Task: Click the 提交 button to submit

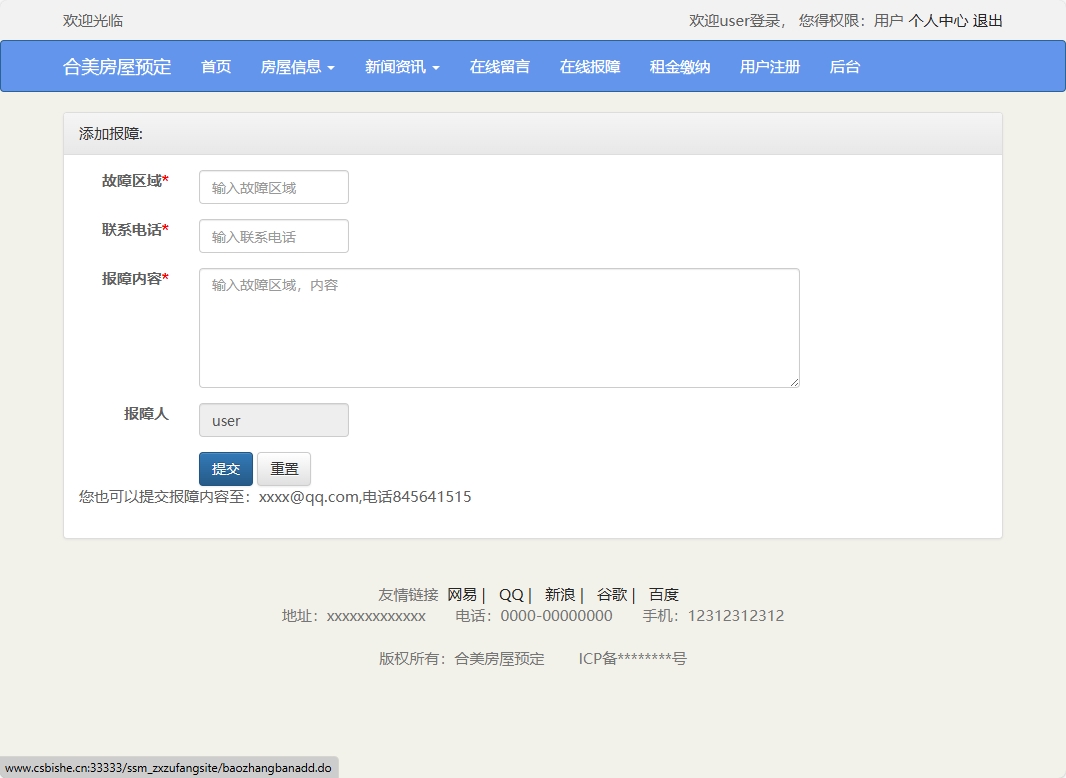Action: [x=225, y=468]
